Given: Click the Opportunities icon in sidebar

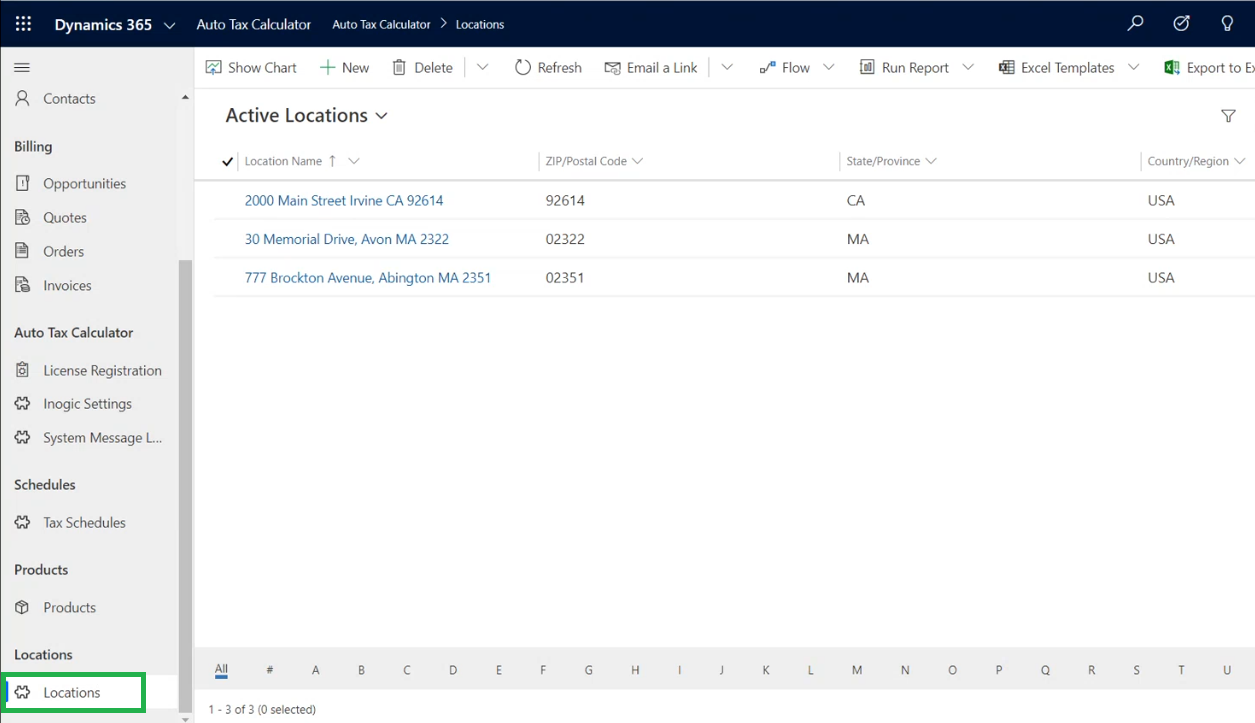Looking at the screenshot, I should 23,183.
